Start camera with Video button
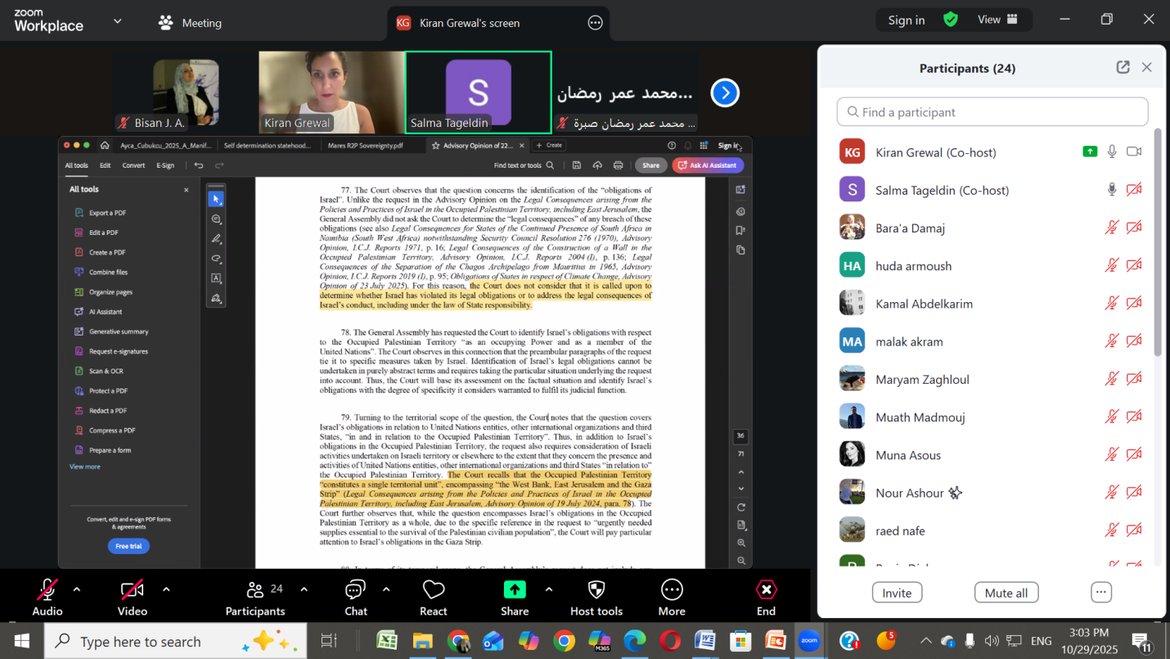This screenshot has width=1170, height=659. (x=132, y=590)
